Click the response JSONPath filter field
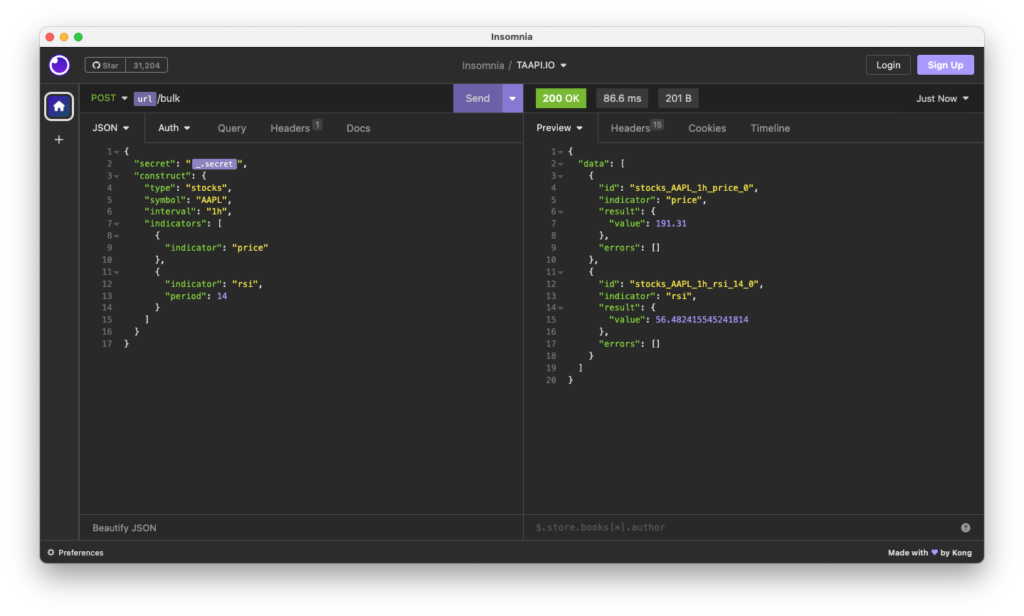This screenshot has height=616, width=1024. [x=740, y=527]
